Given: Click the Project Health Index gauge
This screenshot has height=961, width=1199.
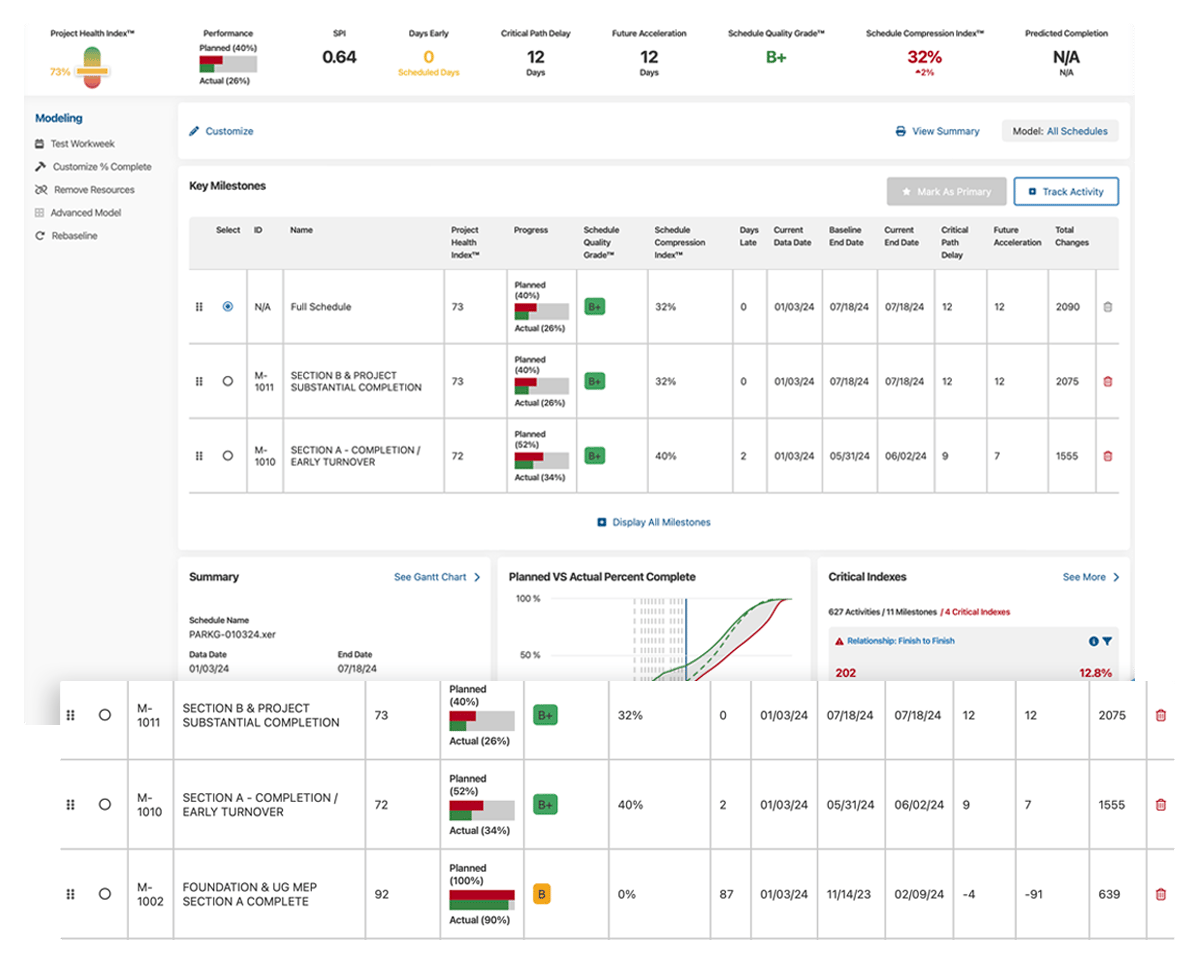Looking at the screenshot, I should point(93,68).
